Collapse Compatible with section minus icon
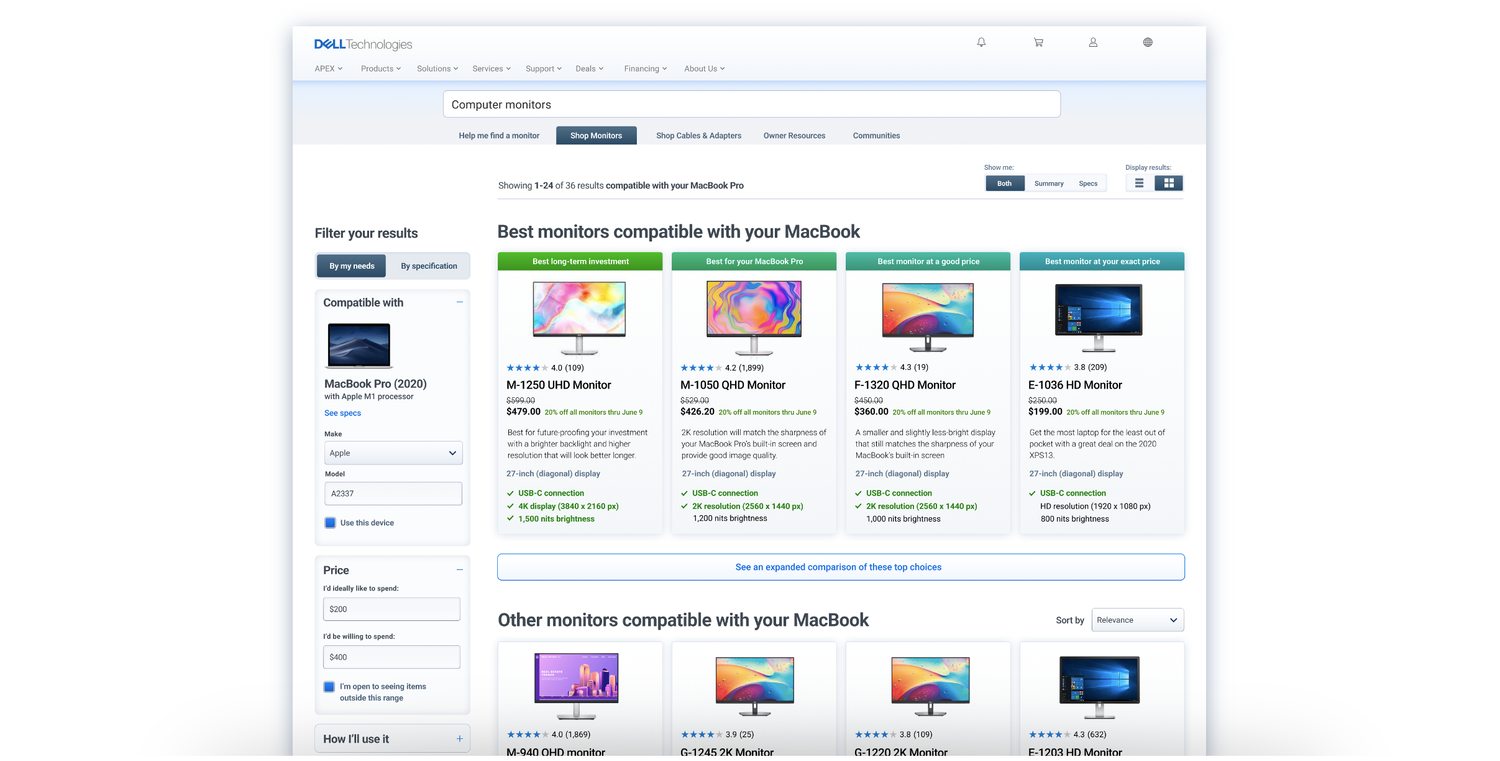1500x761 pixels. pos(460,302)
